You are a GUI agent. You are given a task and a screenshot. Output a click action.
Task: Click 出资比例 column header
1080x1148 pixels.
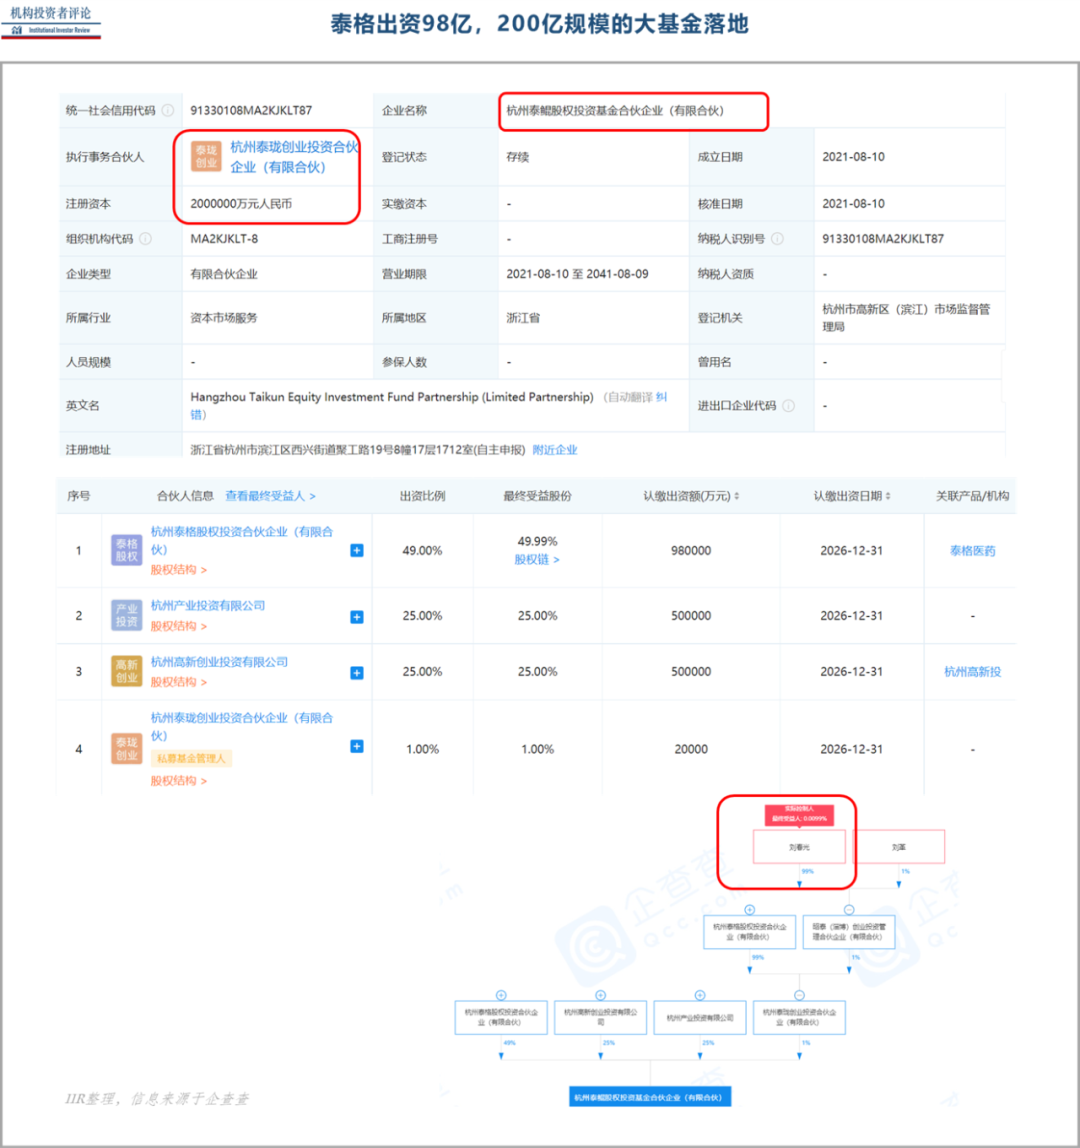click(x=422, y=496)
